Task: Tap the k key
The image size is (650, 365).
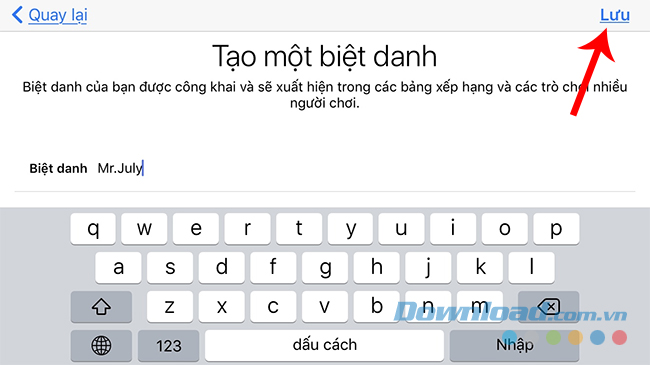Action: click(x=480, y=268)
